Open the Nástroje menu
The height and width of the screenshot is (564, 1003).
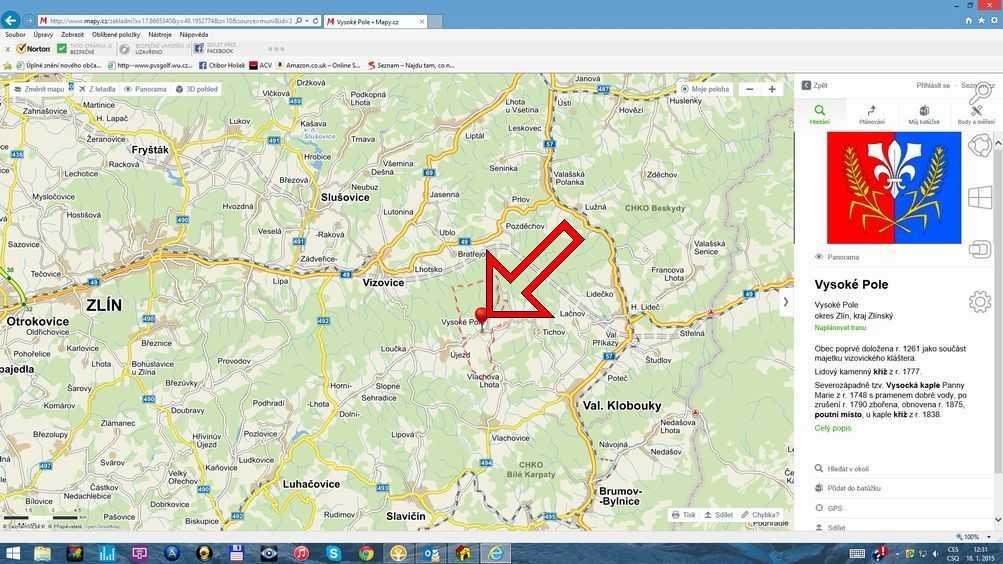coord(160,35)
